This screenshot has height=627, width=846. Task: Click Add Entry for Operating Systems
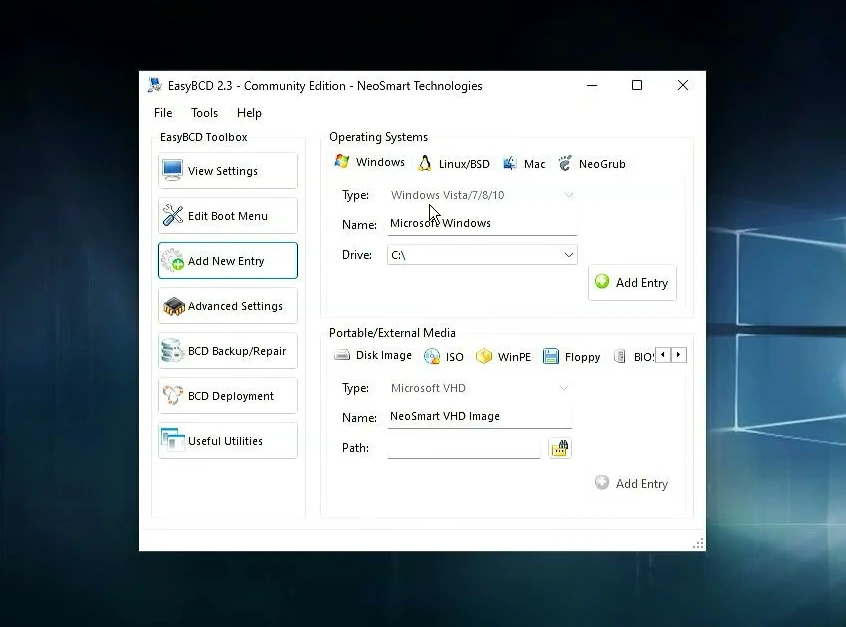point(632,282)
